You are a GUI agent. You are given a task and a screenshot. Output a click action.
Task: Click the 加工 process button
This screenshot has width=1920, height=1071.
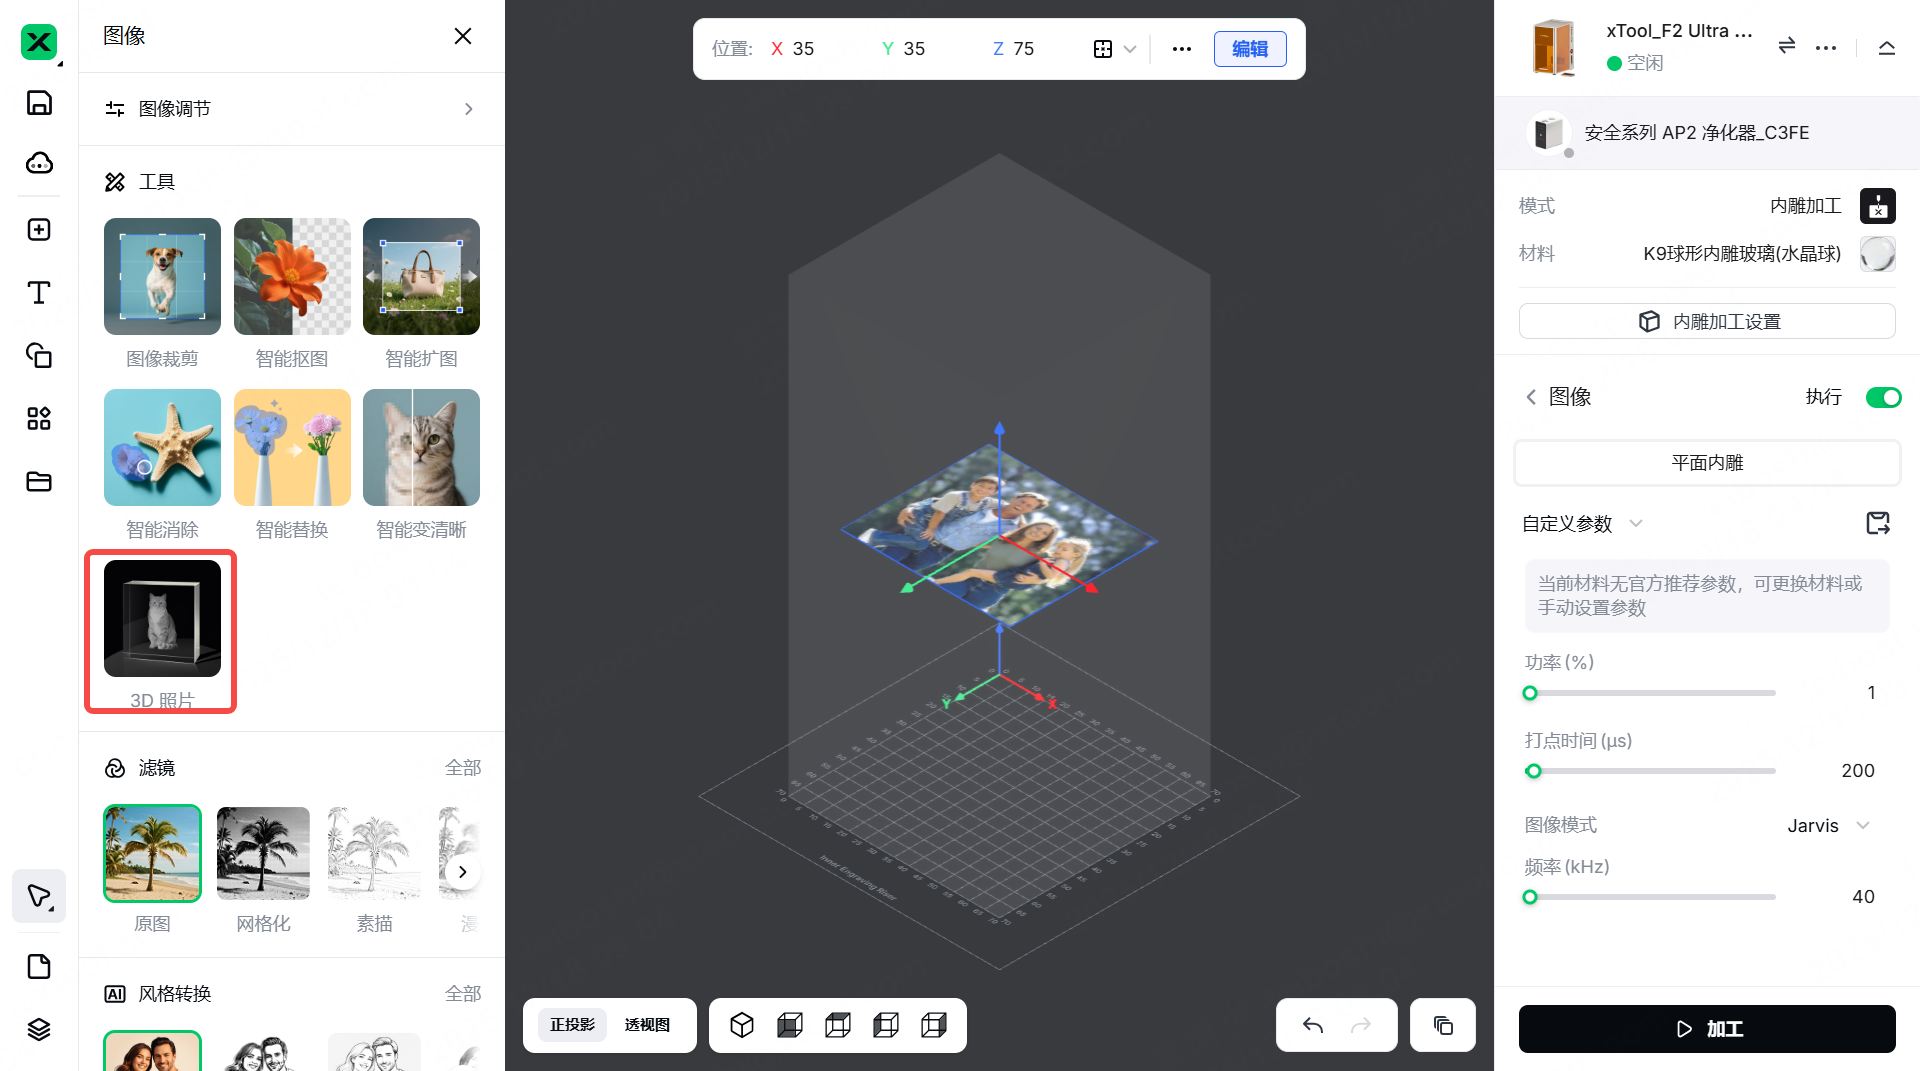click(x=1707, y=1029)
